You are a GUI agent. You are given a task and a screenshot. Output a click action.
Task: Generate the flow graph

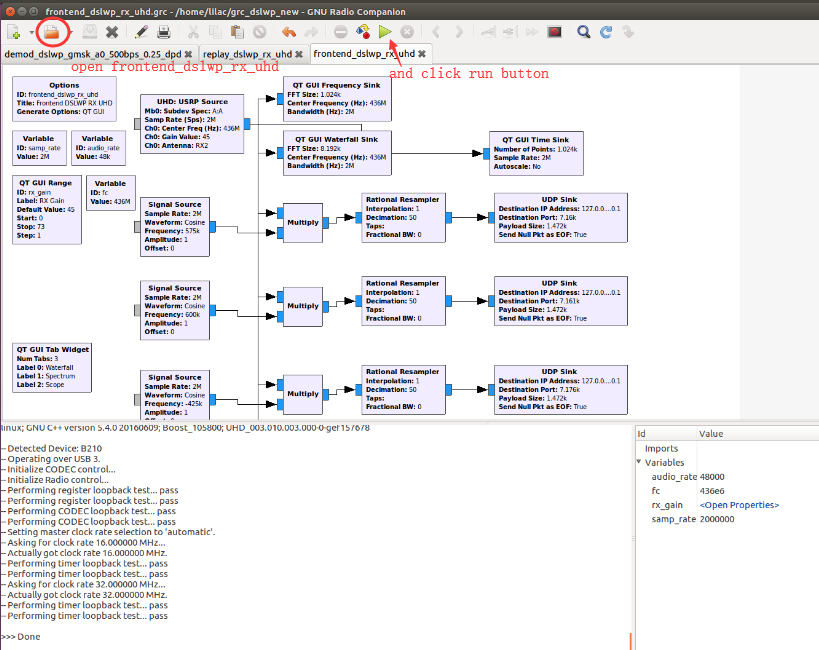(x=363, y=32)
